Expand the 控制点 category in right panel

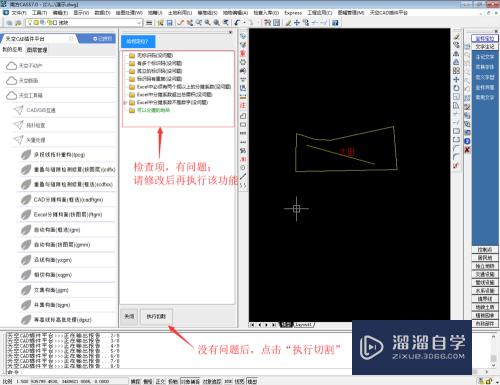[x=485, y=250]
